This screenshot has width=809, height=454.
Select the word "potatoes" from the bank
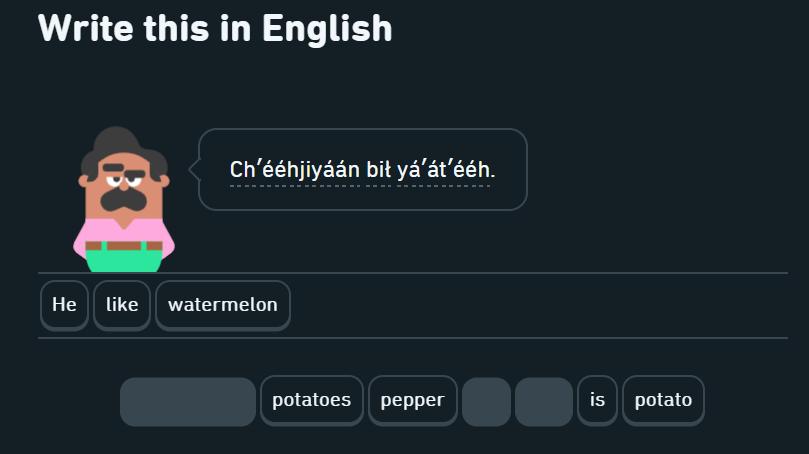pyautogui.click(x=312, y=400)
